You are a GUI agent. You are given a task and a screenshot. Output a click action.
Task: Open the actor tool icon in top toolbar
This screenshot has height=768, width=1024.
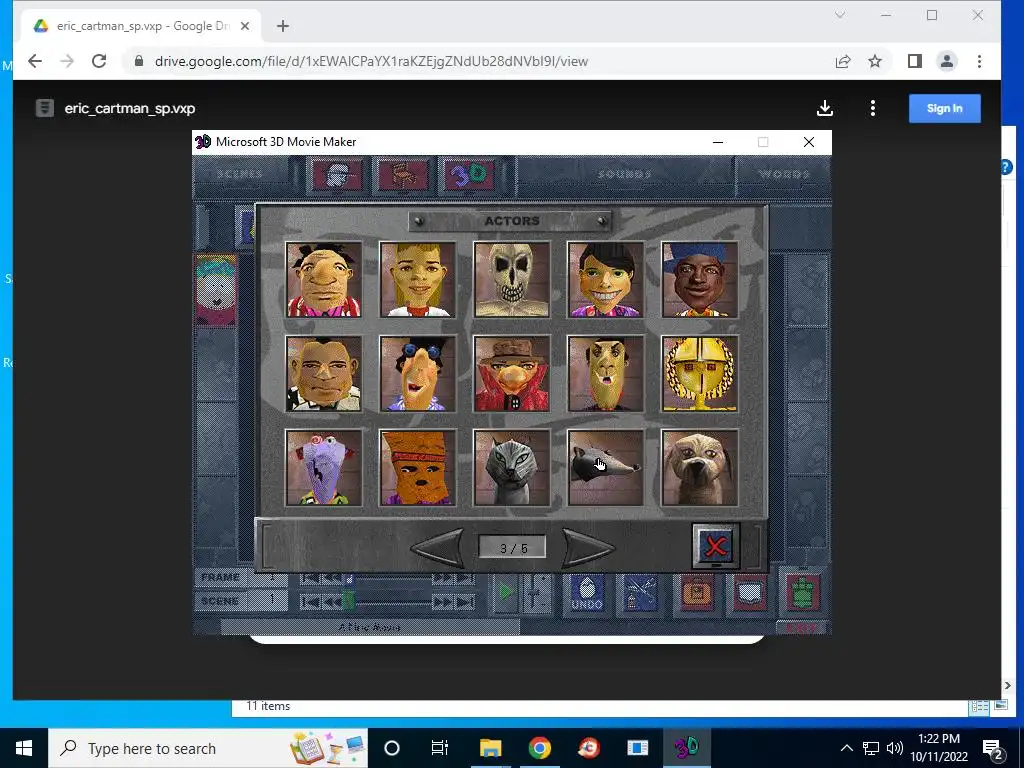pos(337,175)
